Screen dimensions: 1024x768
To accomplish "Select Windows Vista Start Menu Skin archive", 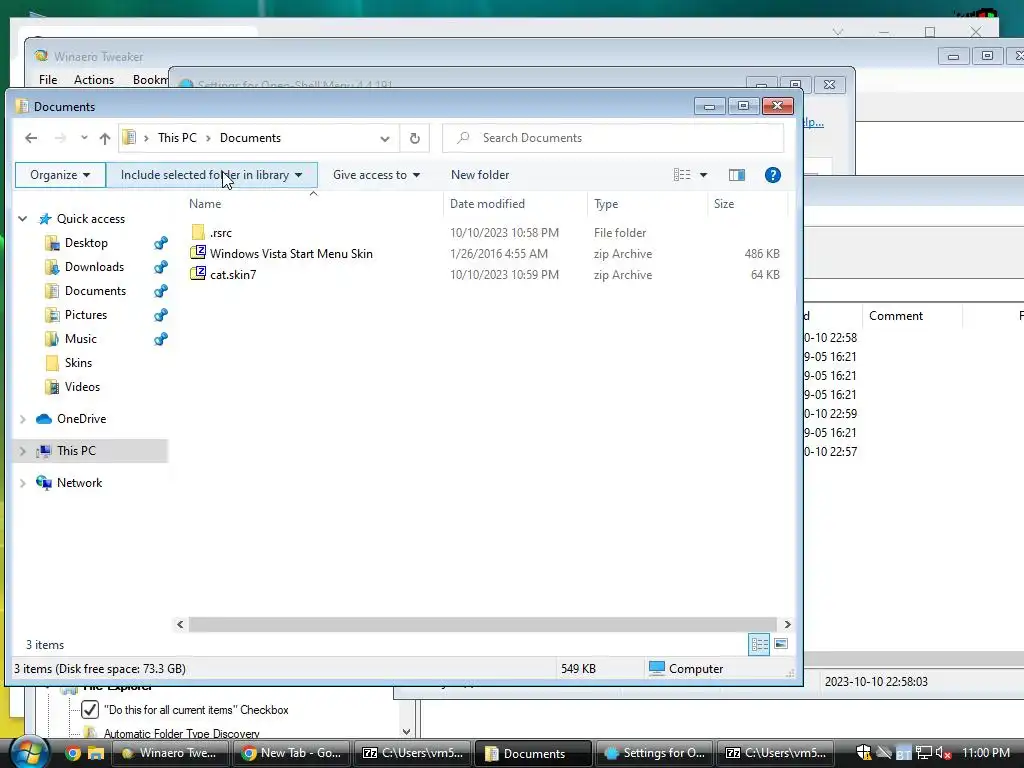I will [x=291, y=253].
